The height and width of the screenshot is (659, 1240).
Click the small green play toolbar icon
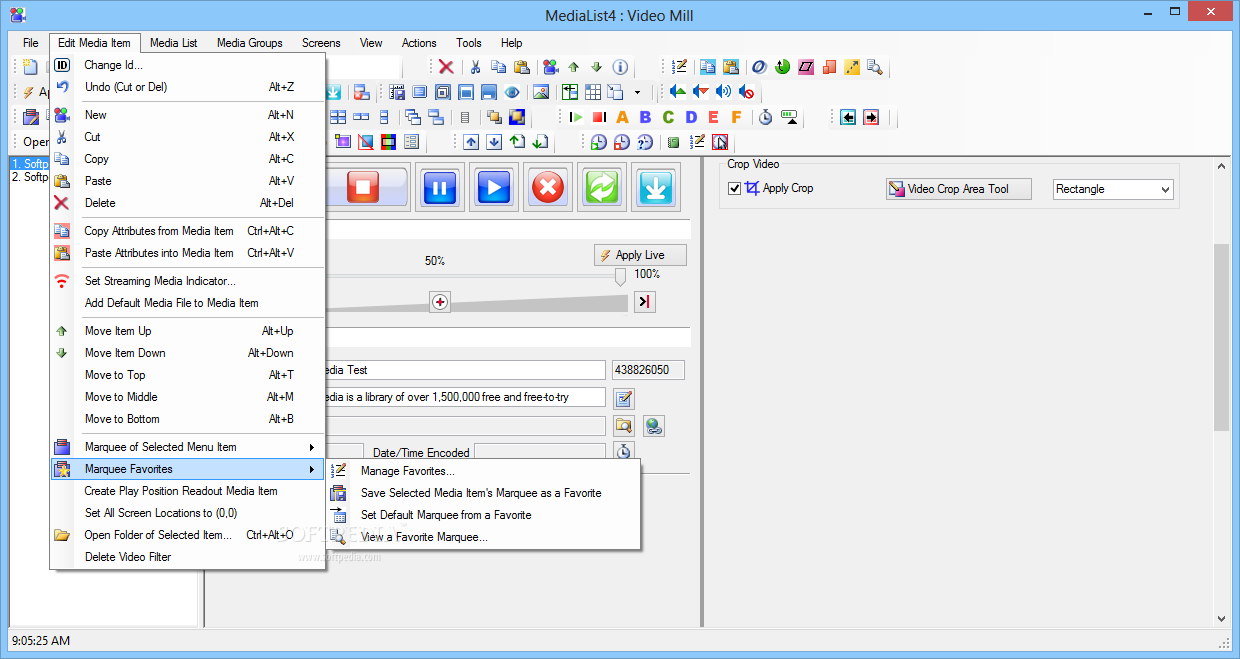(x=576, y=117)
